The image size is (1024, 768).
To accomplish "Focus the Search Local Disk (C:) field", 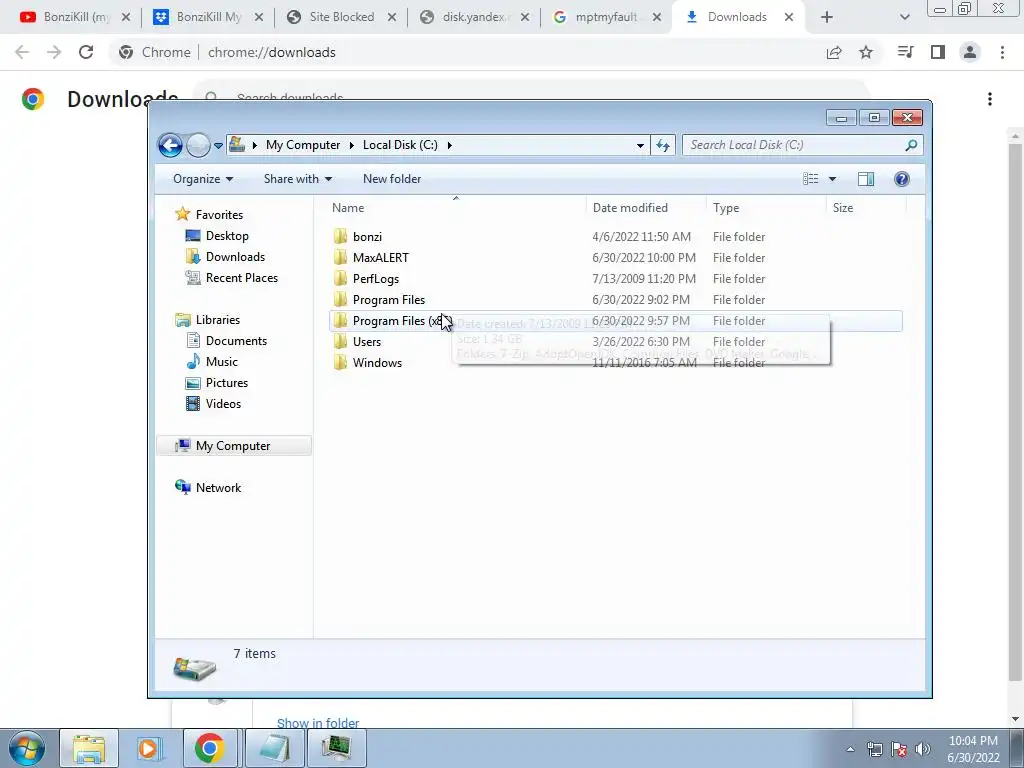I will click(x=802, y=145).
